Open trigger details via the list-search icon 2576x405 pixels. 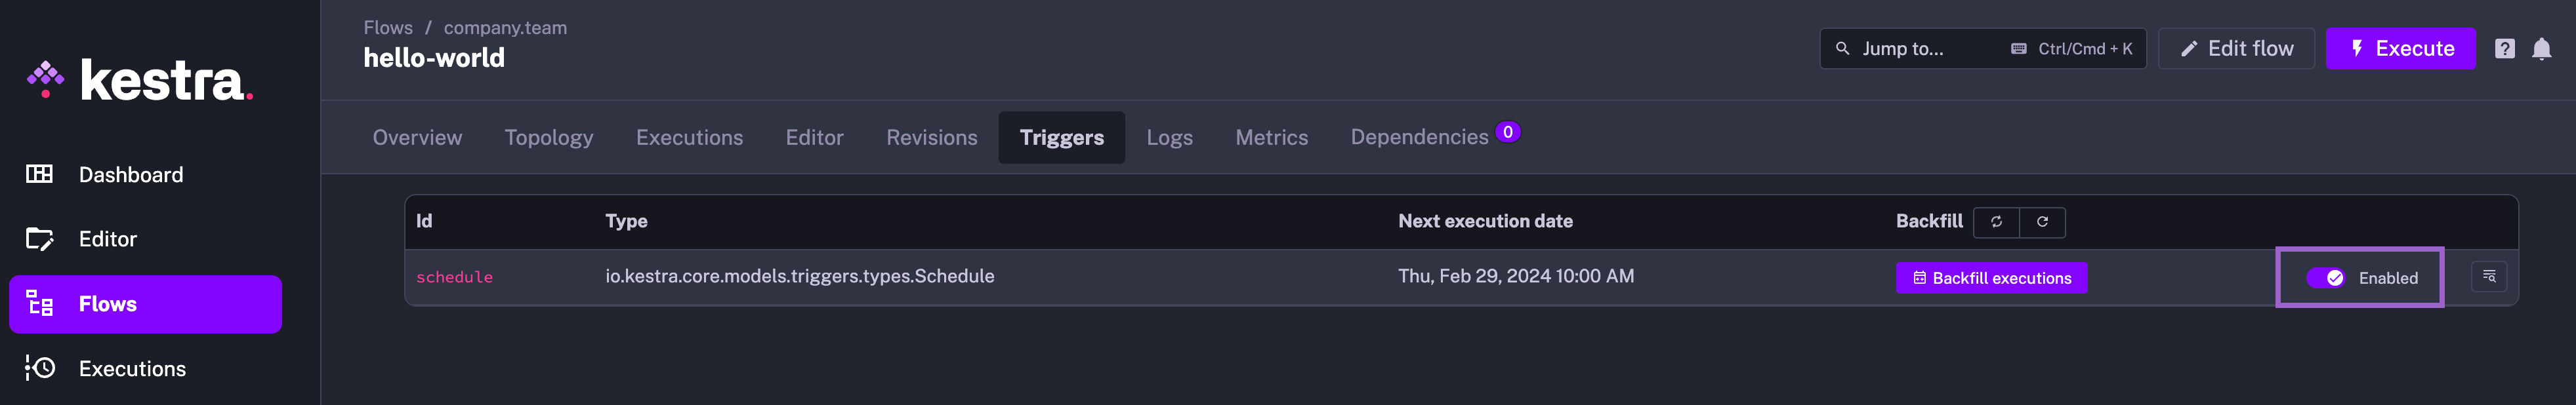tap(2488, 277)
